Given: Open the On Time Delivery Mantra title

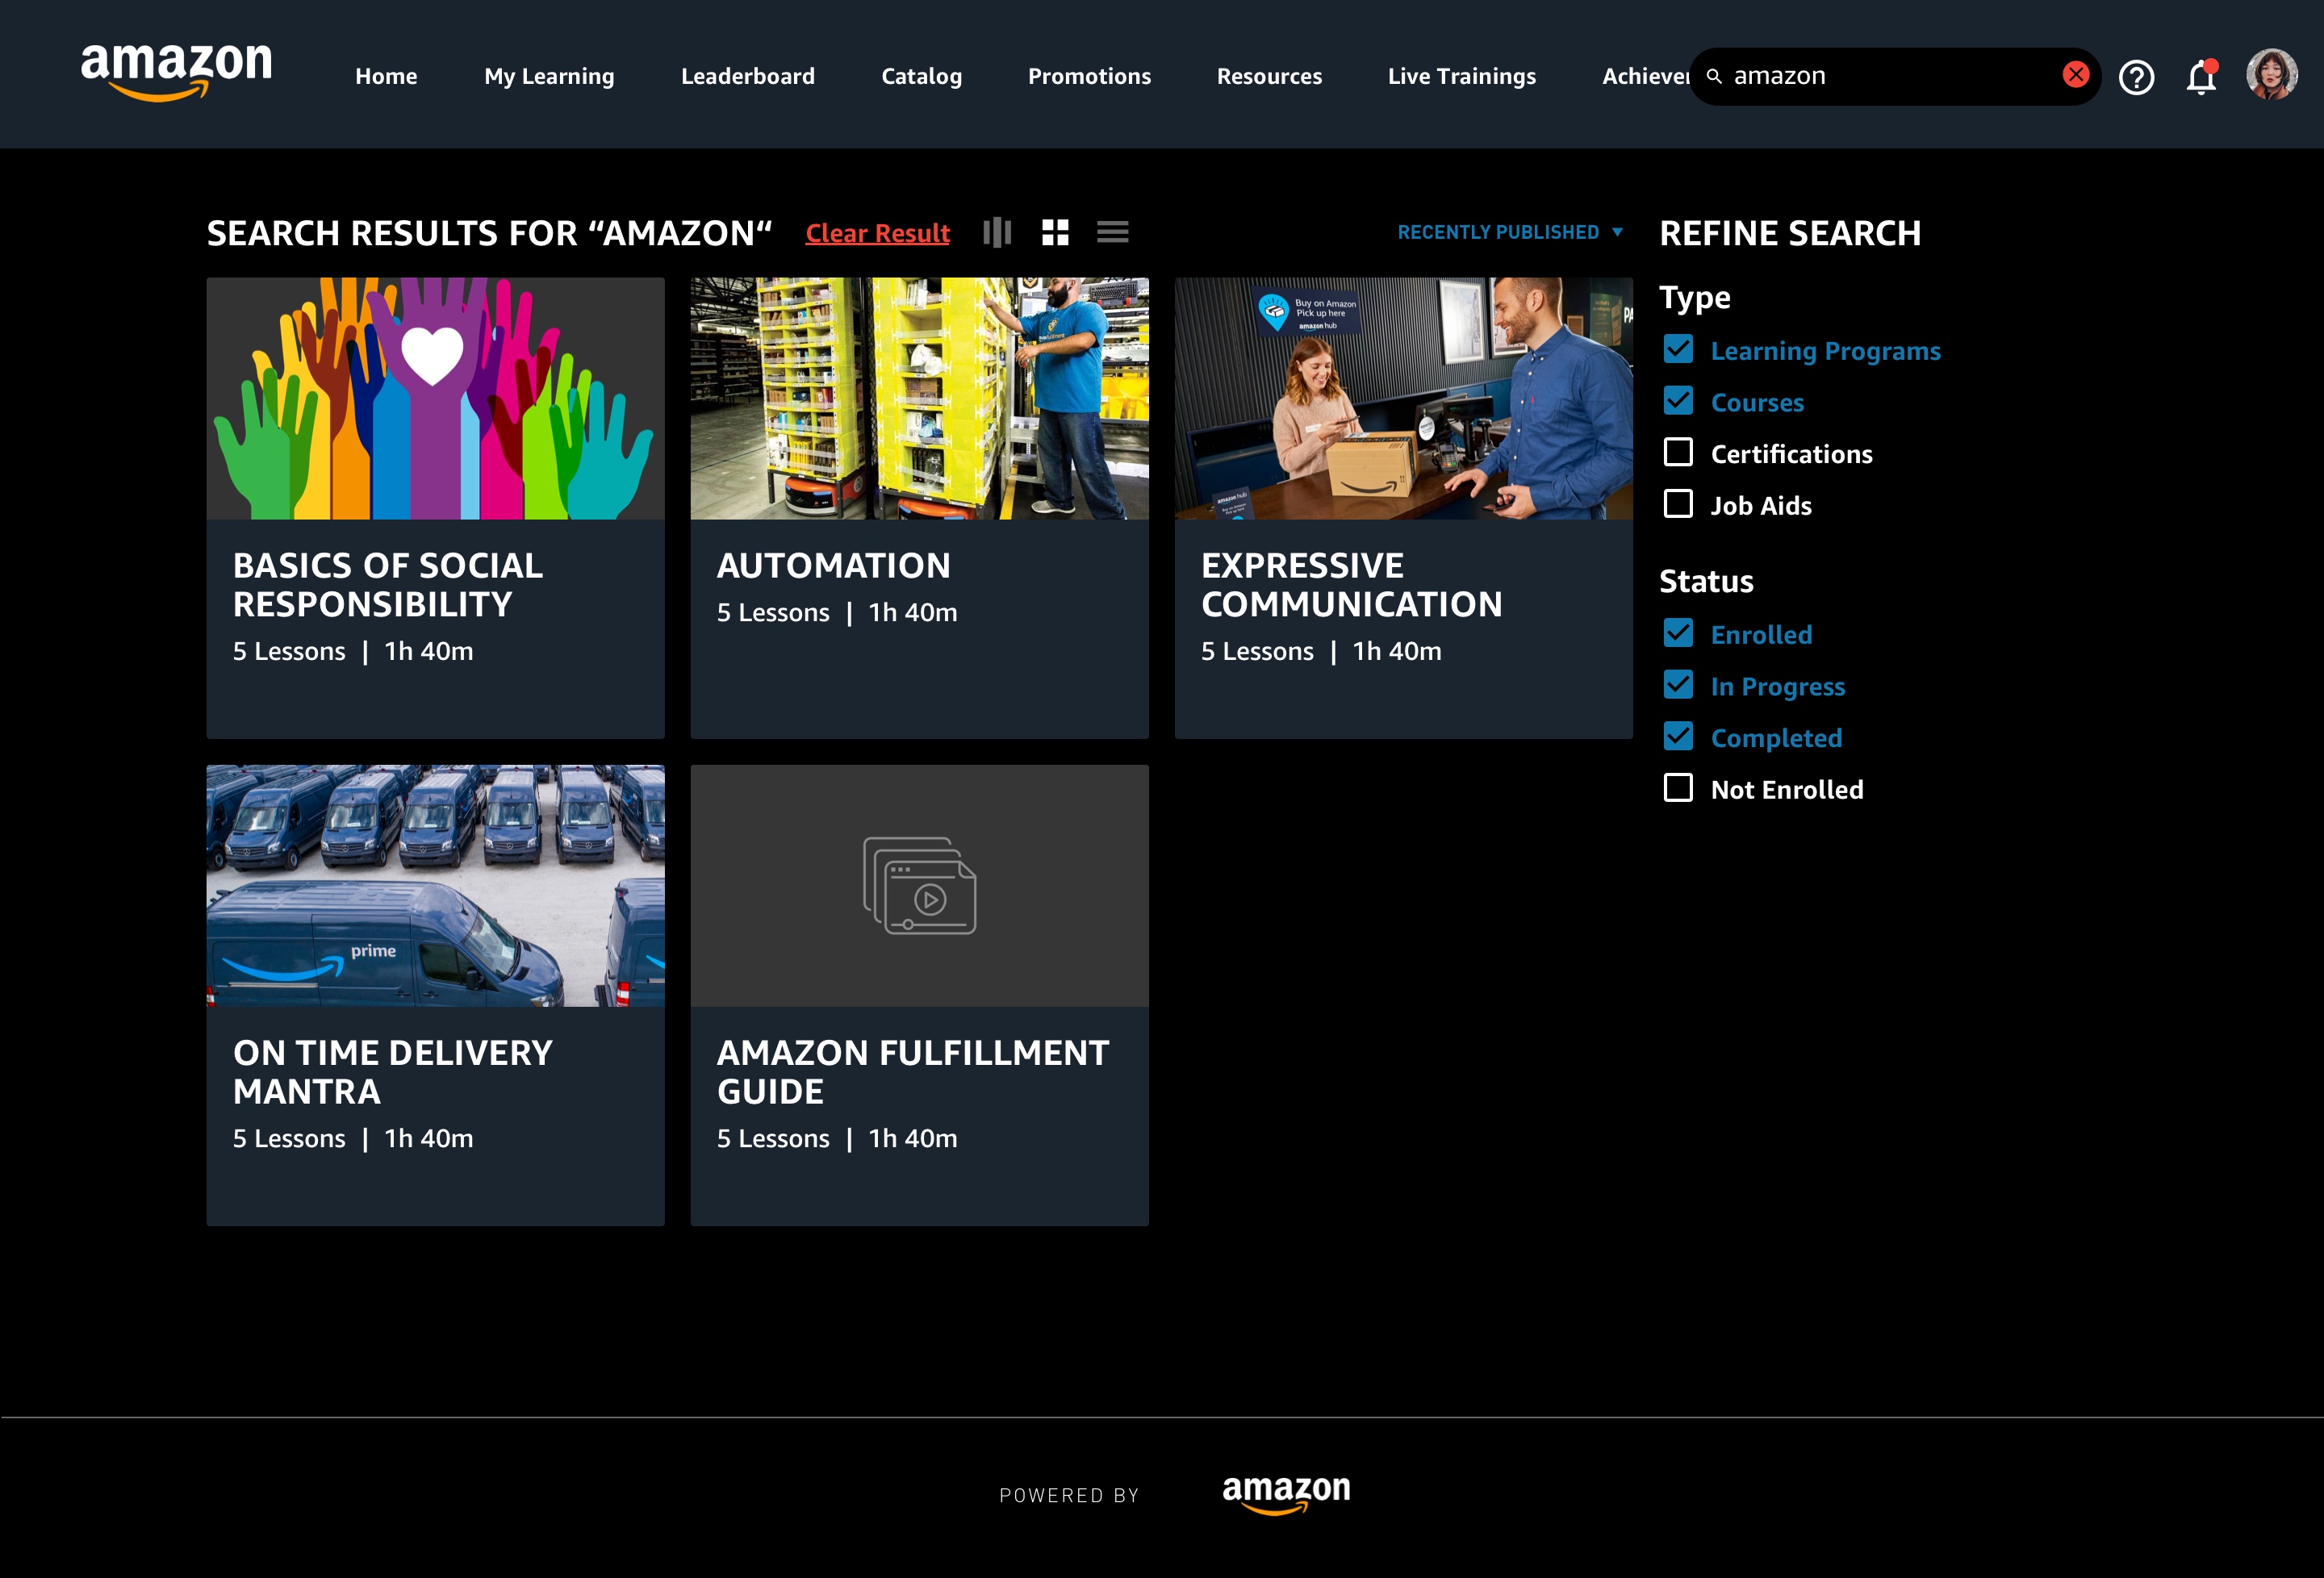Looking at the screenshot, I should coord(392,1072).
